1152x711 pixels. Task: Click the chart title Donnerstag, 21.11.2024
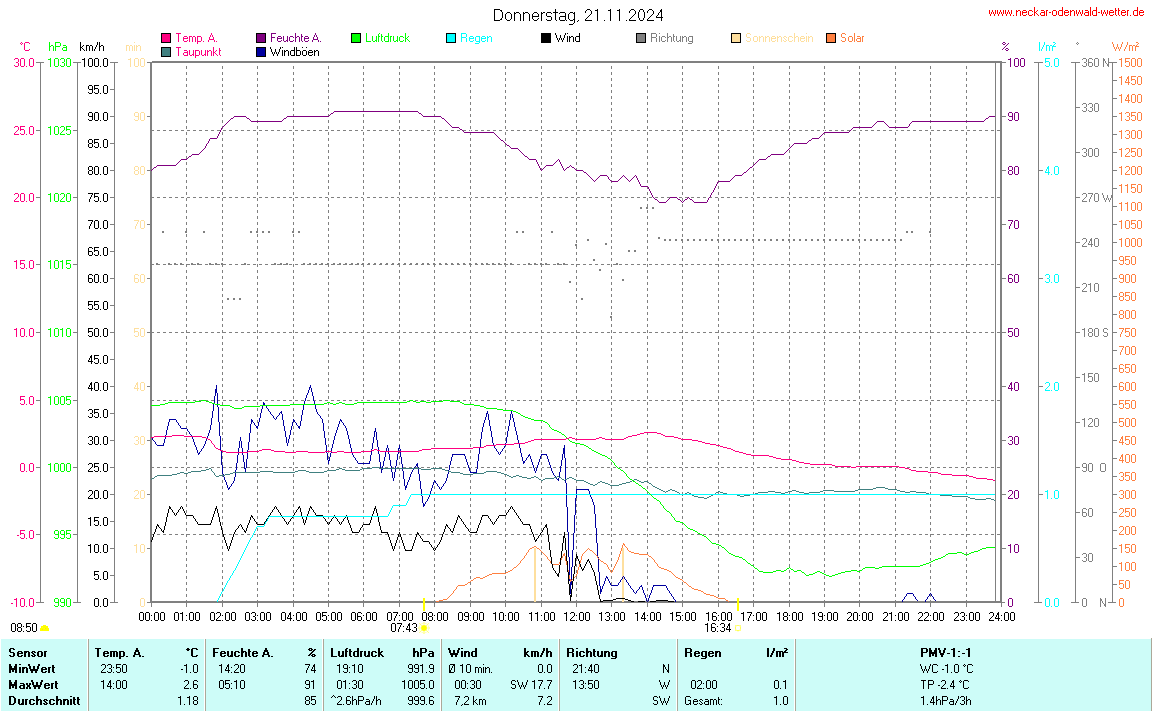pyautogui.click(x=577, y=15)
